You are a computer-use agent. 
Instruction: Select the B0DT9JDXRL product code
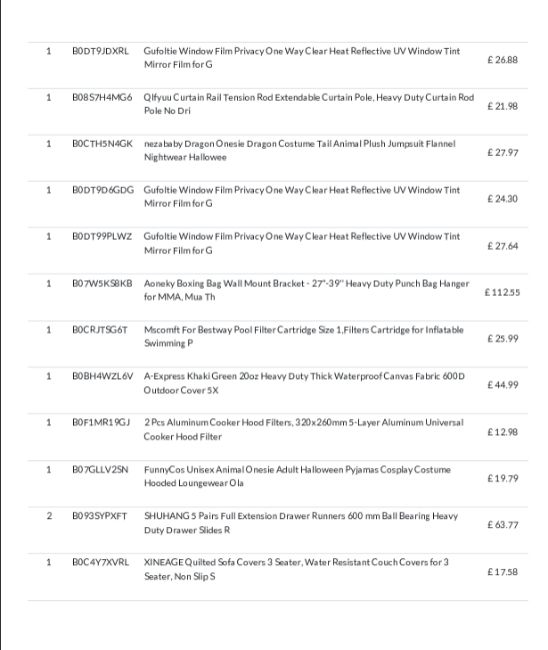click(100, 51)
